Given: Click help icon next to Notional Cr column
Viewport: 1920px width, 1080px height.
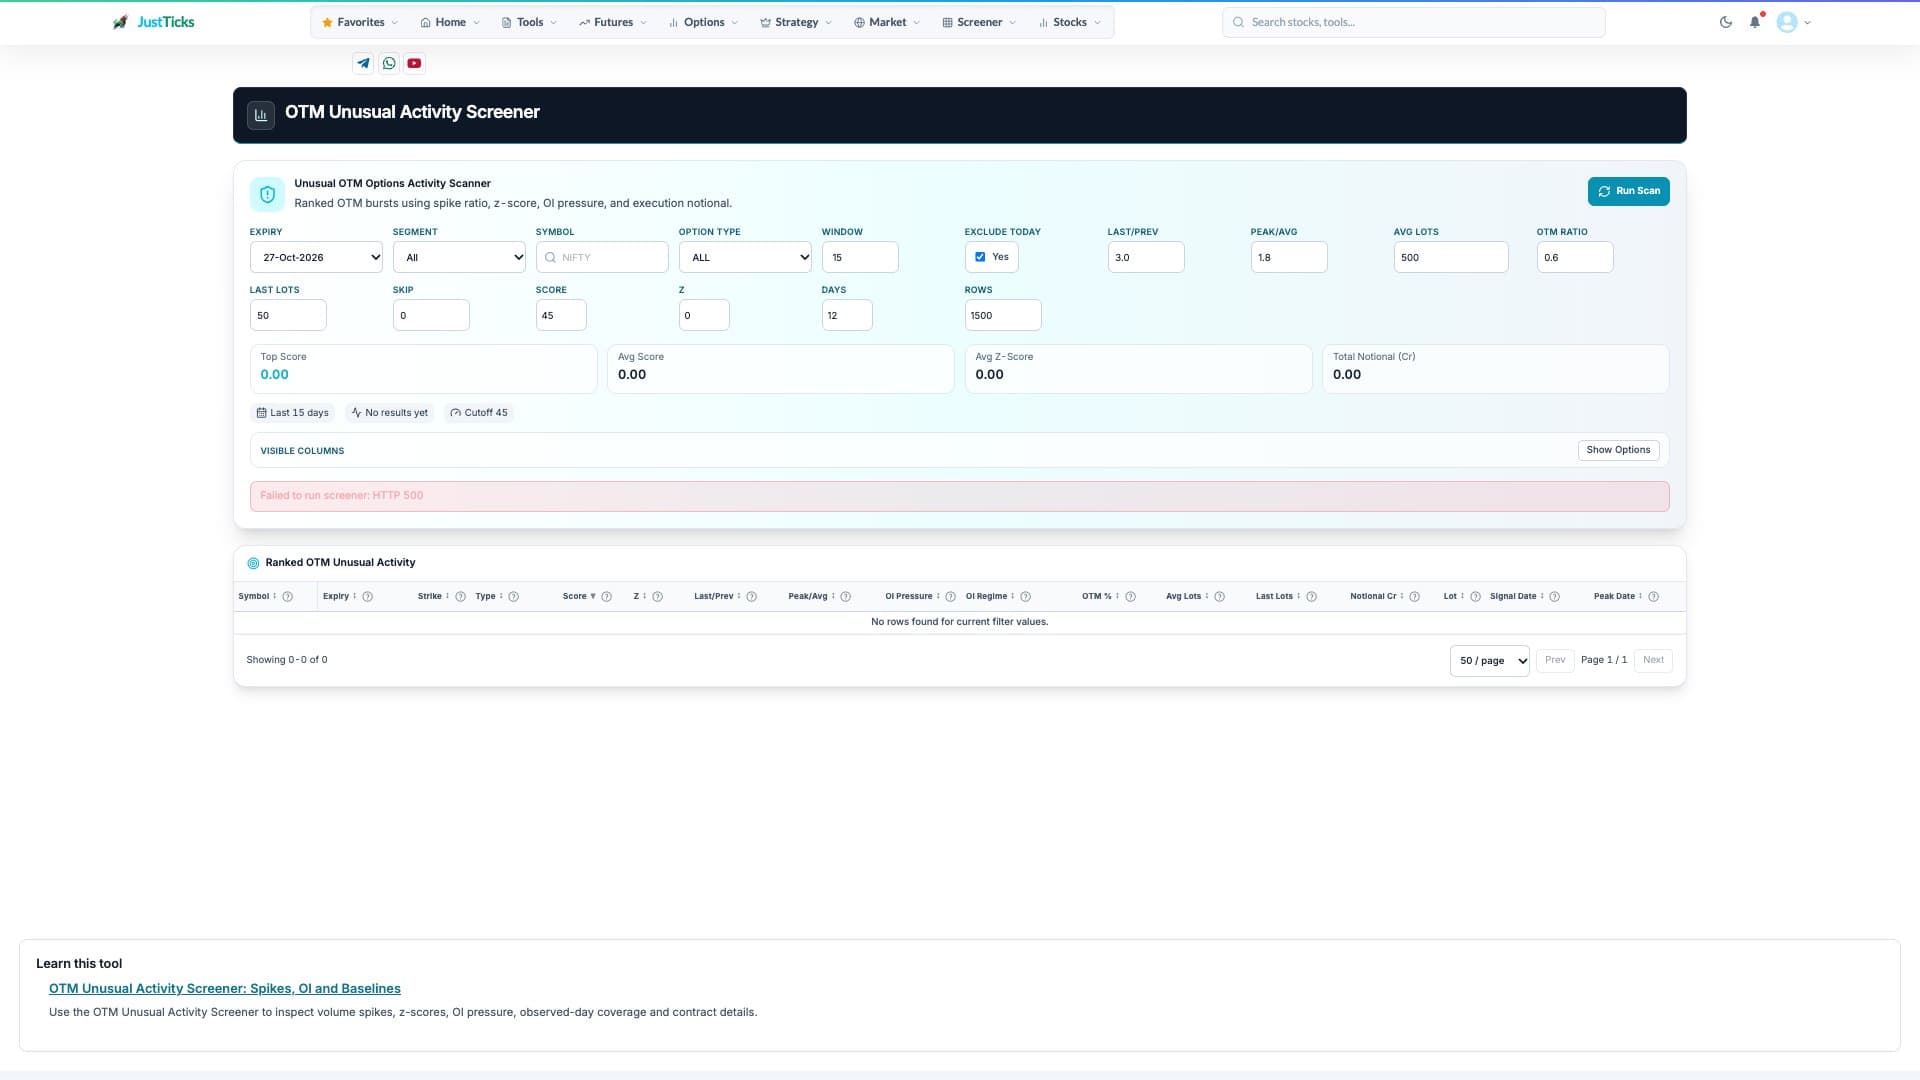Looking at the screenshot, I should 1415,597.
